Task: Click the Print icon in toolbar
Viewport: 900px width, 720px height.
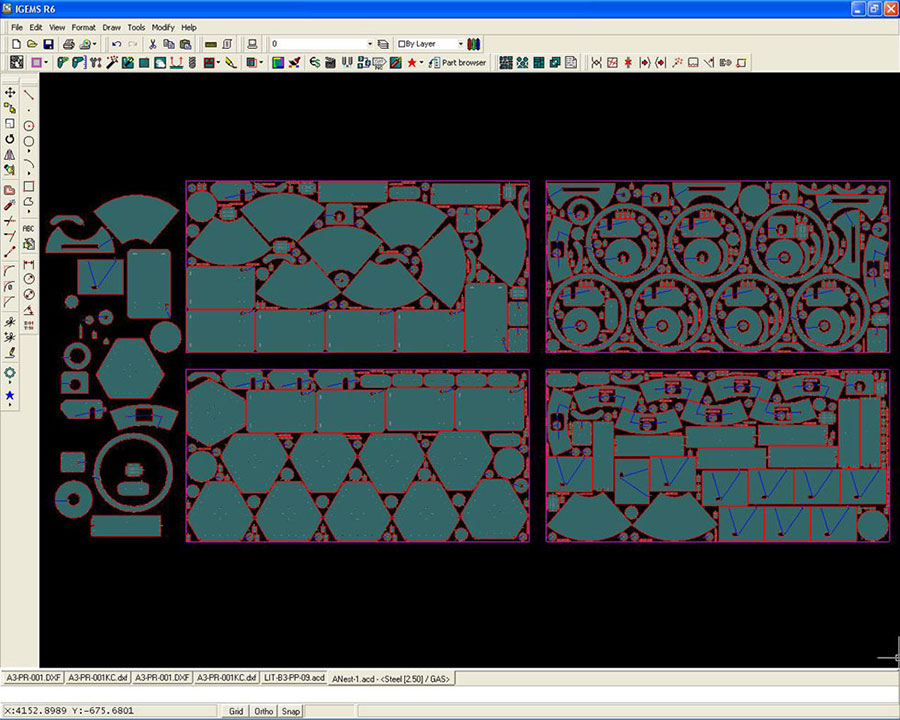Action: click(x=68, y=44)
